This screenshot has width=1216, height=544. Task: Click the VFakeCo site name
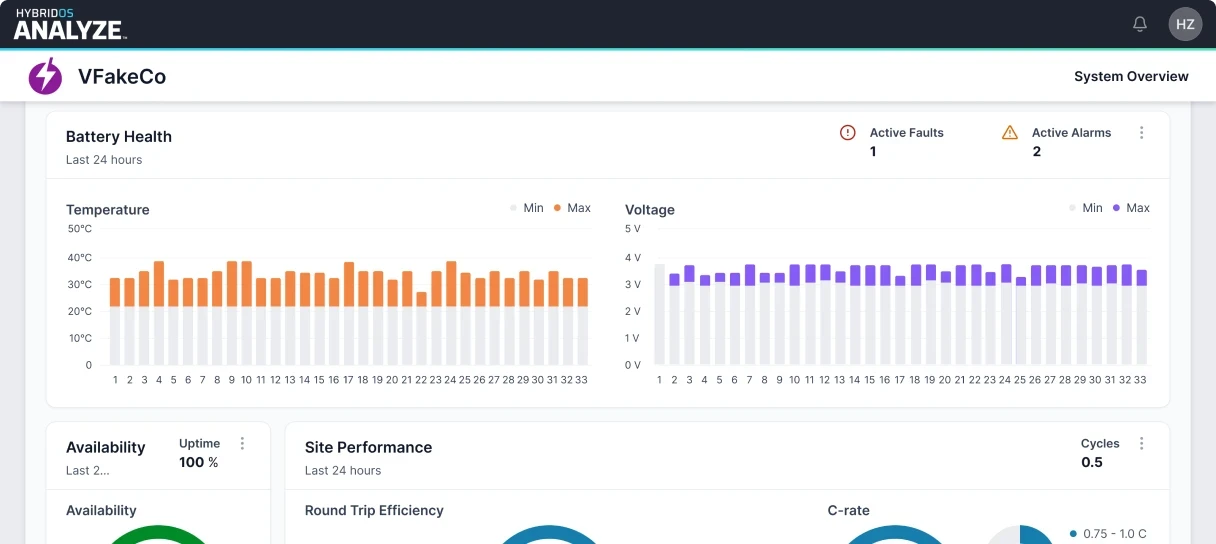pyautogui.click(x=122, y=76)
